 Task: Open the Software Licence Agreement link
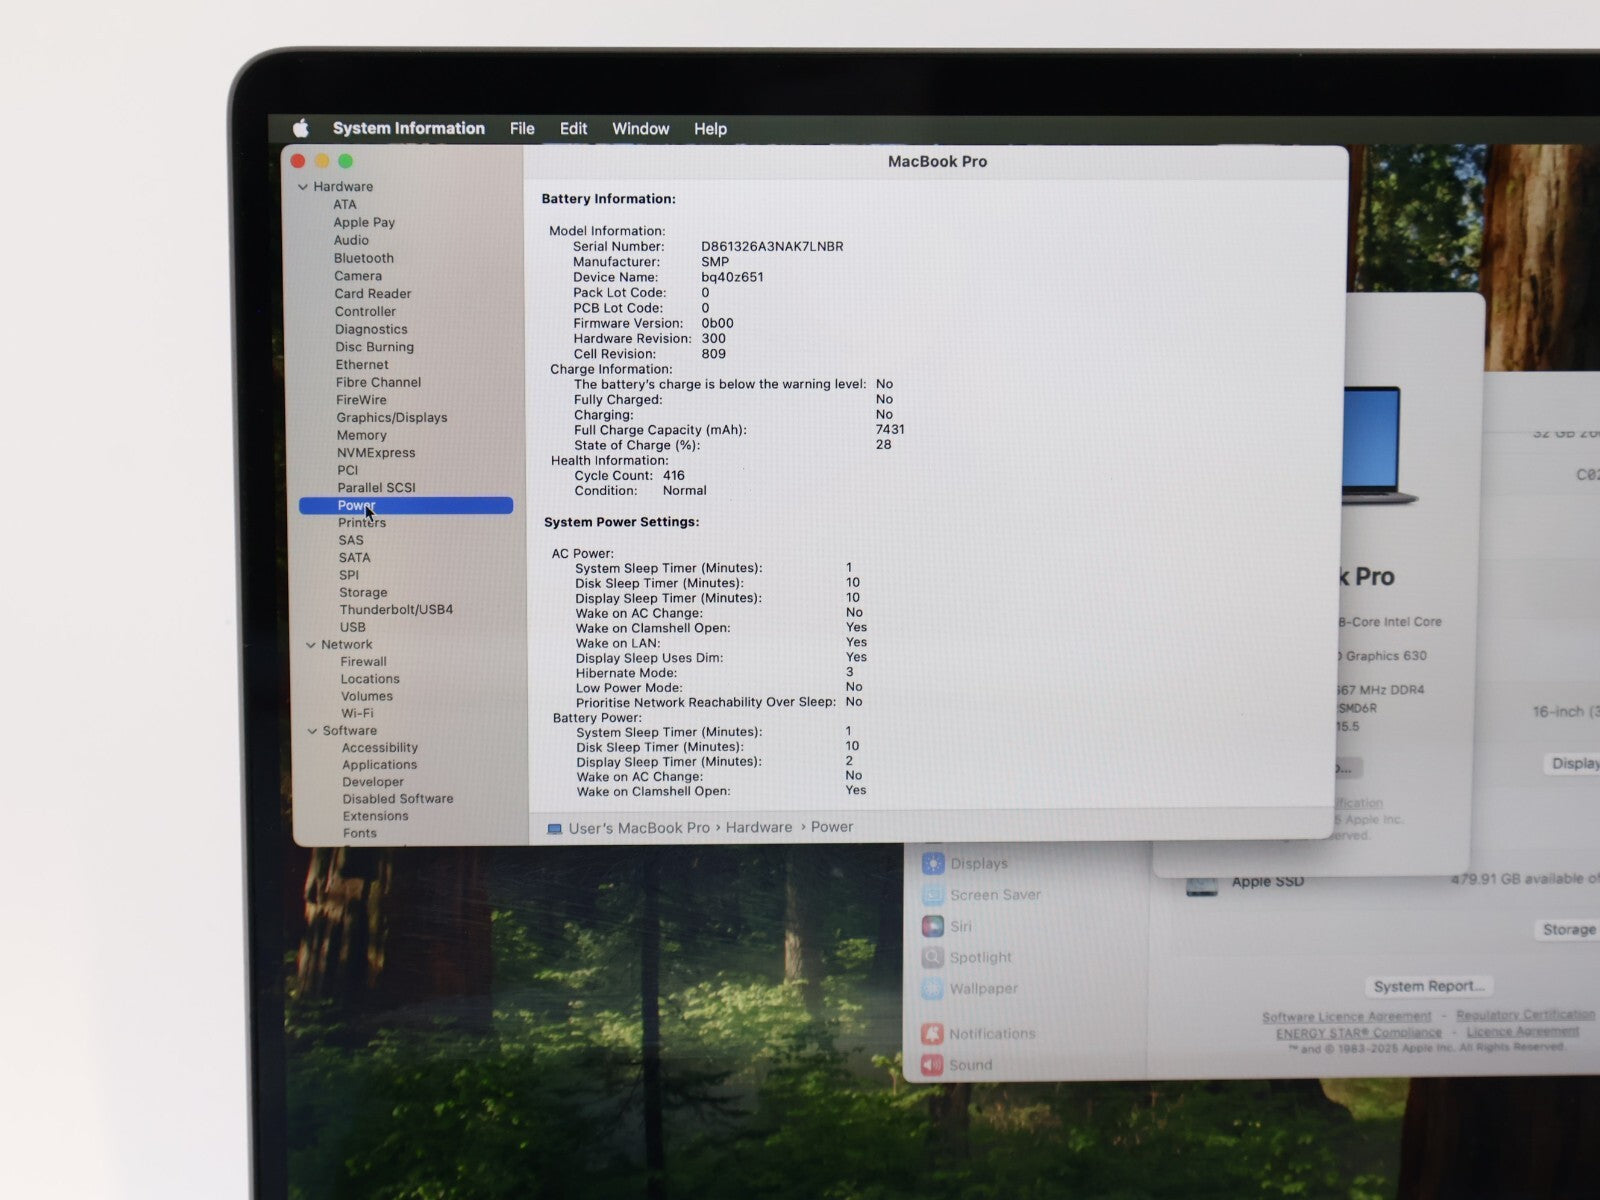[1346, 1017]
